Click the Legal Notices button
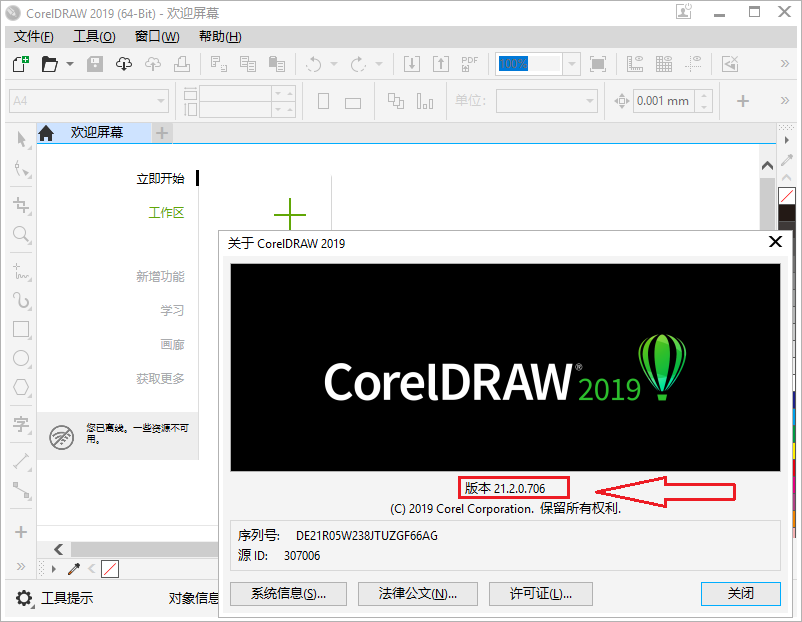802x622 pixels. [418, 593]
